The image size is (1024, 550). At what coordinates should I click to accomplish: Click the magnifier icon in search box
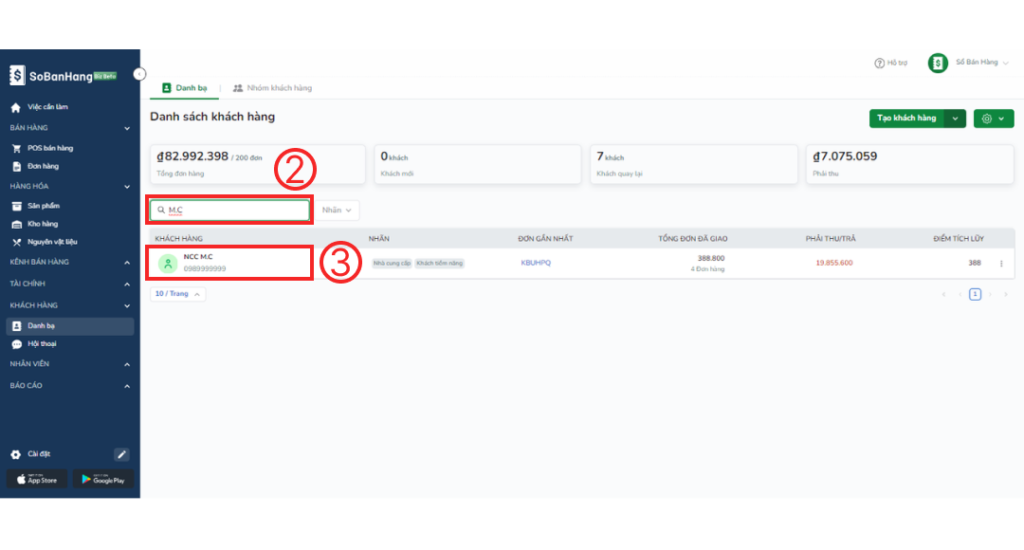(x=161, y=210)
